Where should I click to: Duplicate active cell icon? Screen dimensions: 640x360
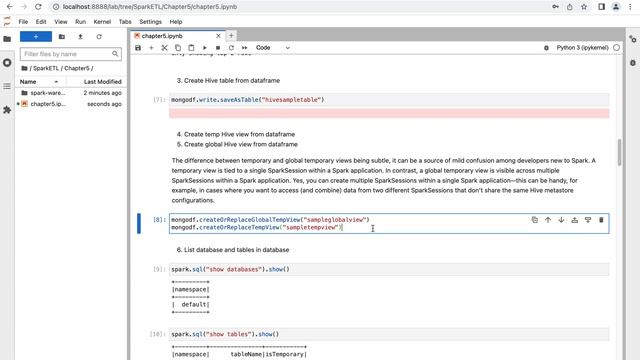(x=535, y=220)
